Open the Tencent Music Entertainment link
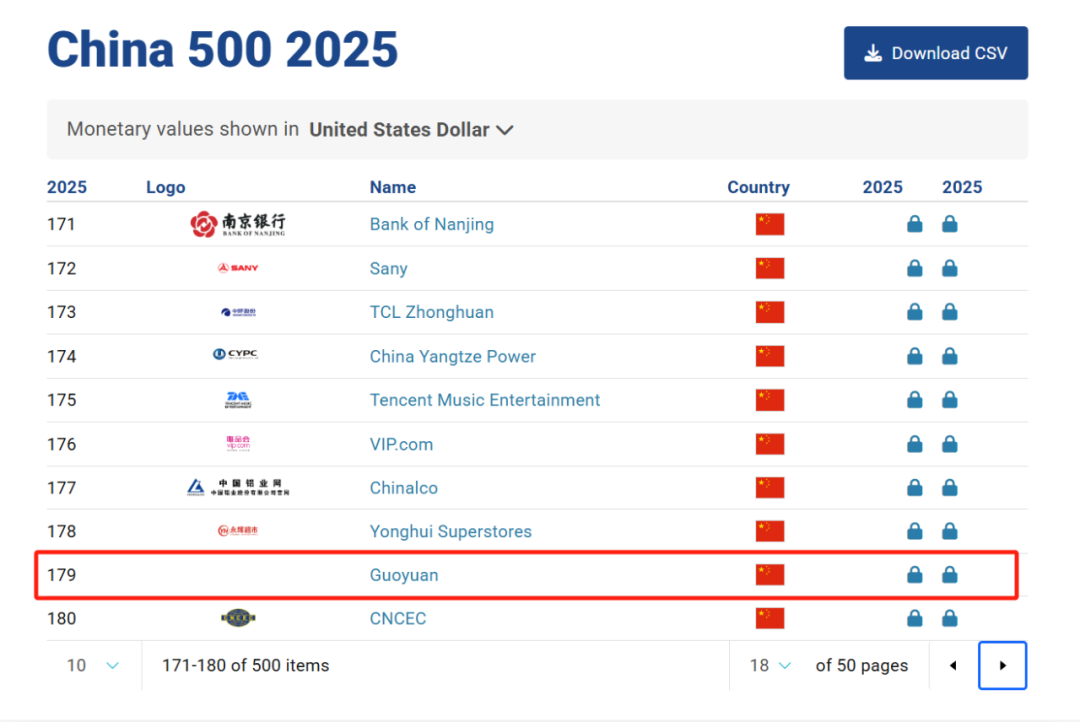The image size is (1080, 722). tap(485, 400)
